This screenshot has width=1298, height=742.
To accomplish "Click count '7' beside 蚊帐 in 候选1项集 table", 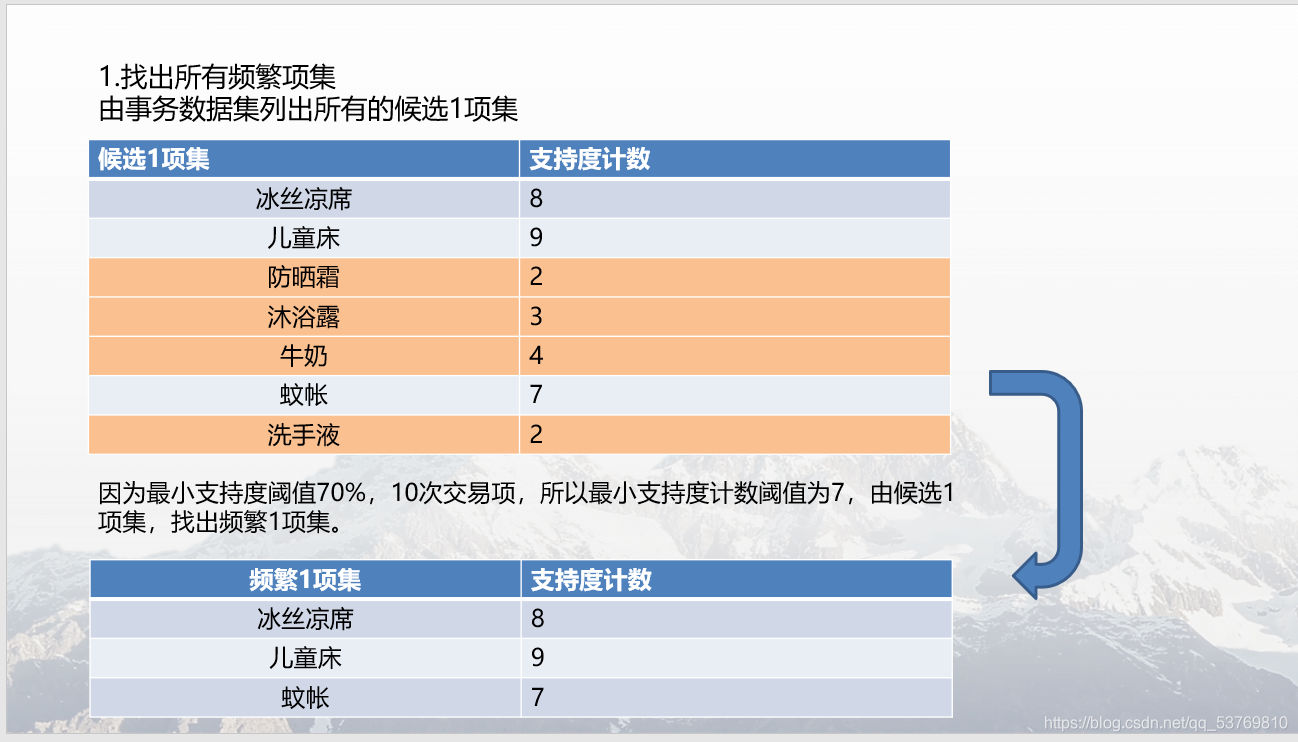I will coord(734,395).
